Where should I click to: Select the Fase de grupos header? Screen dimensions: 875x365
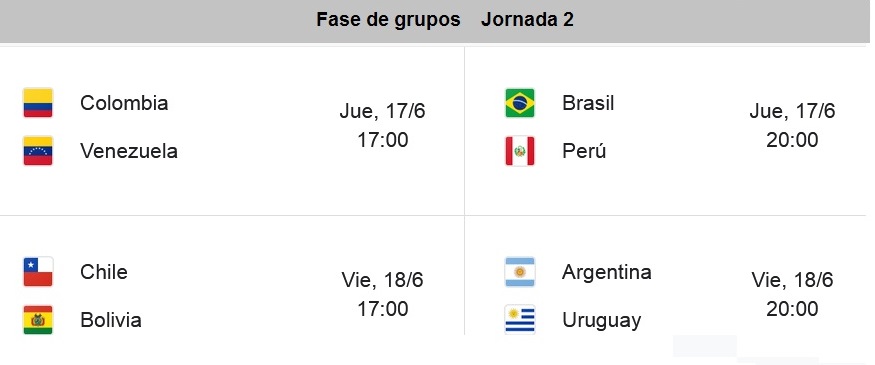click(388, 20)
